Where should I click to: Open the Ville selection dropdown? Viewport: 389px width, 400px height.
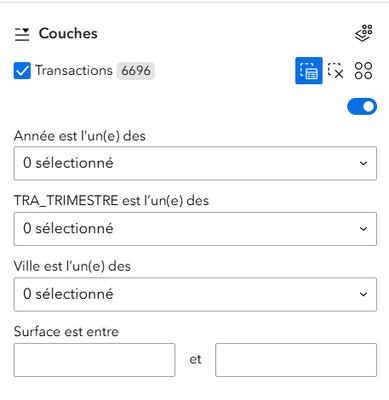click(x=195, y=294)
